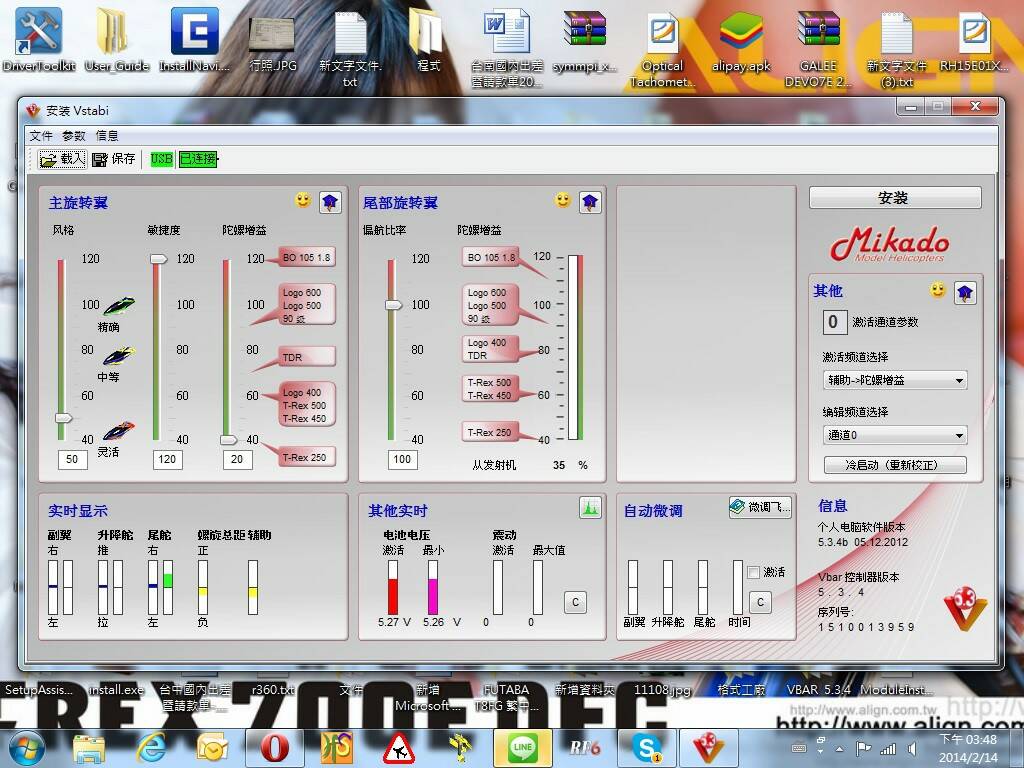Click the smiley icon in 其他 panel
The width and height of the screenshot is (1024, 768).
(938, 289)
